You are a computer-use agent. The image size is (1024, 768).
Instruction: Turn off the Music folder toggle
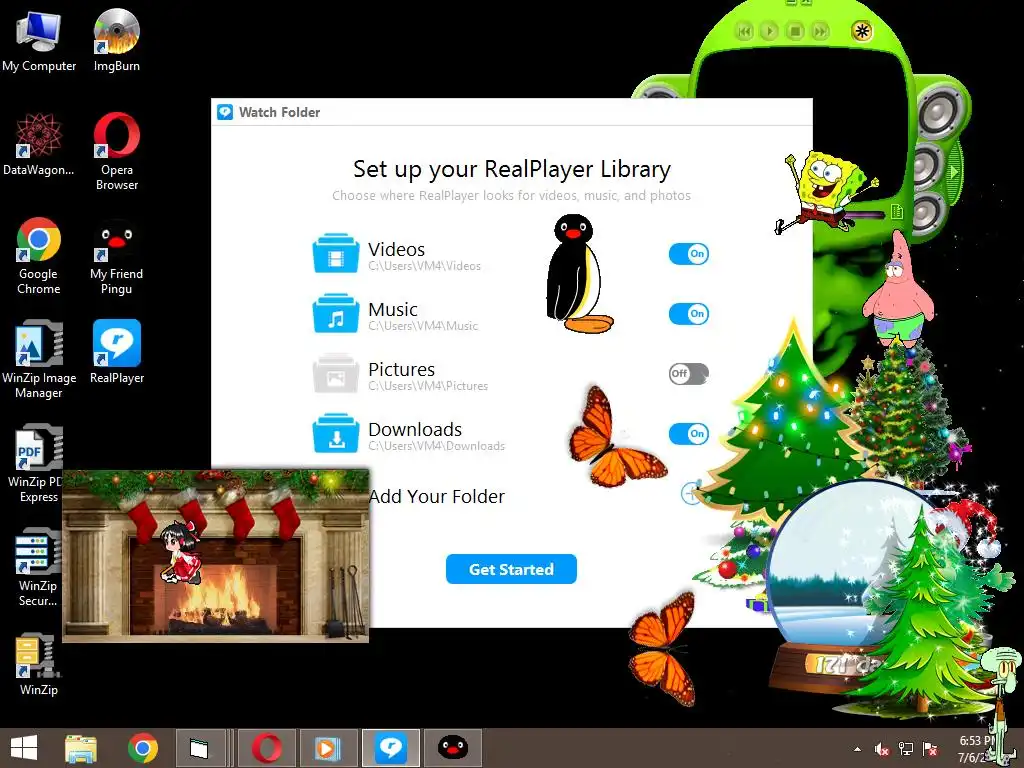[688, 313]
